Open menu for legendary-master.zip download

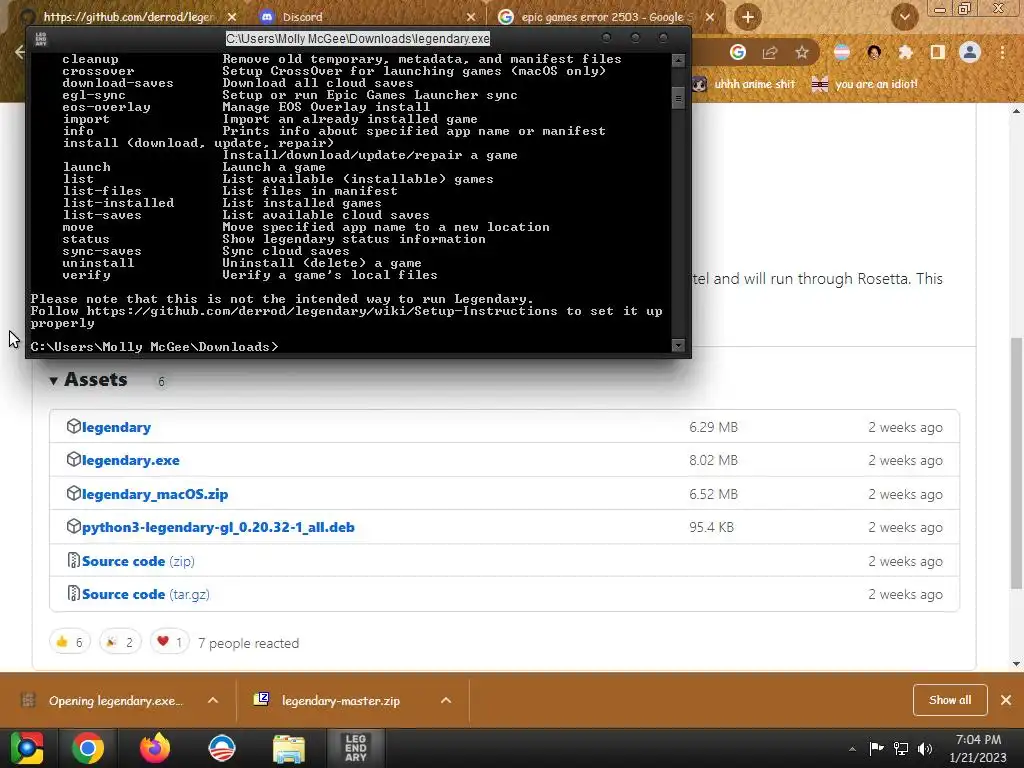click(446, 700)
